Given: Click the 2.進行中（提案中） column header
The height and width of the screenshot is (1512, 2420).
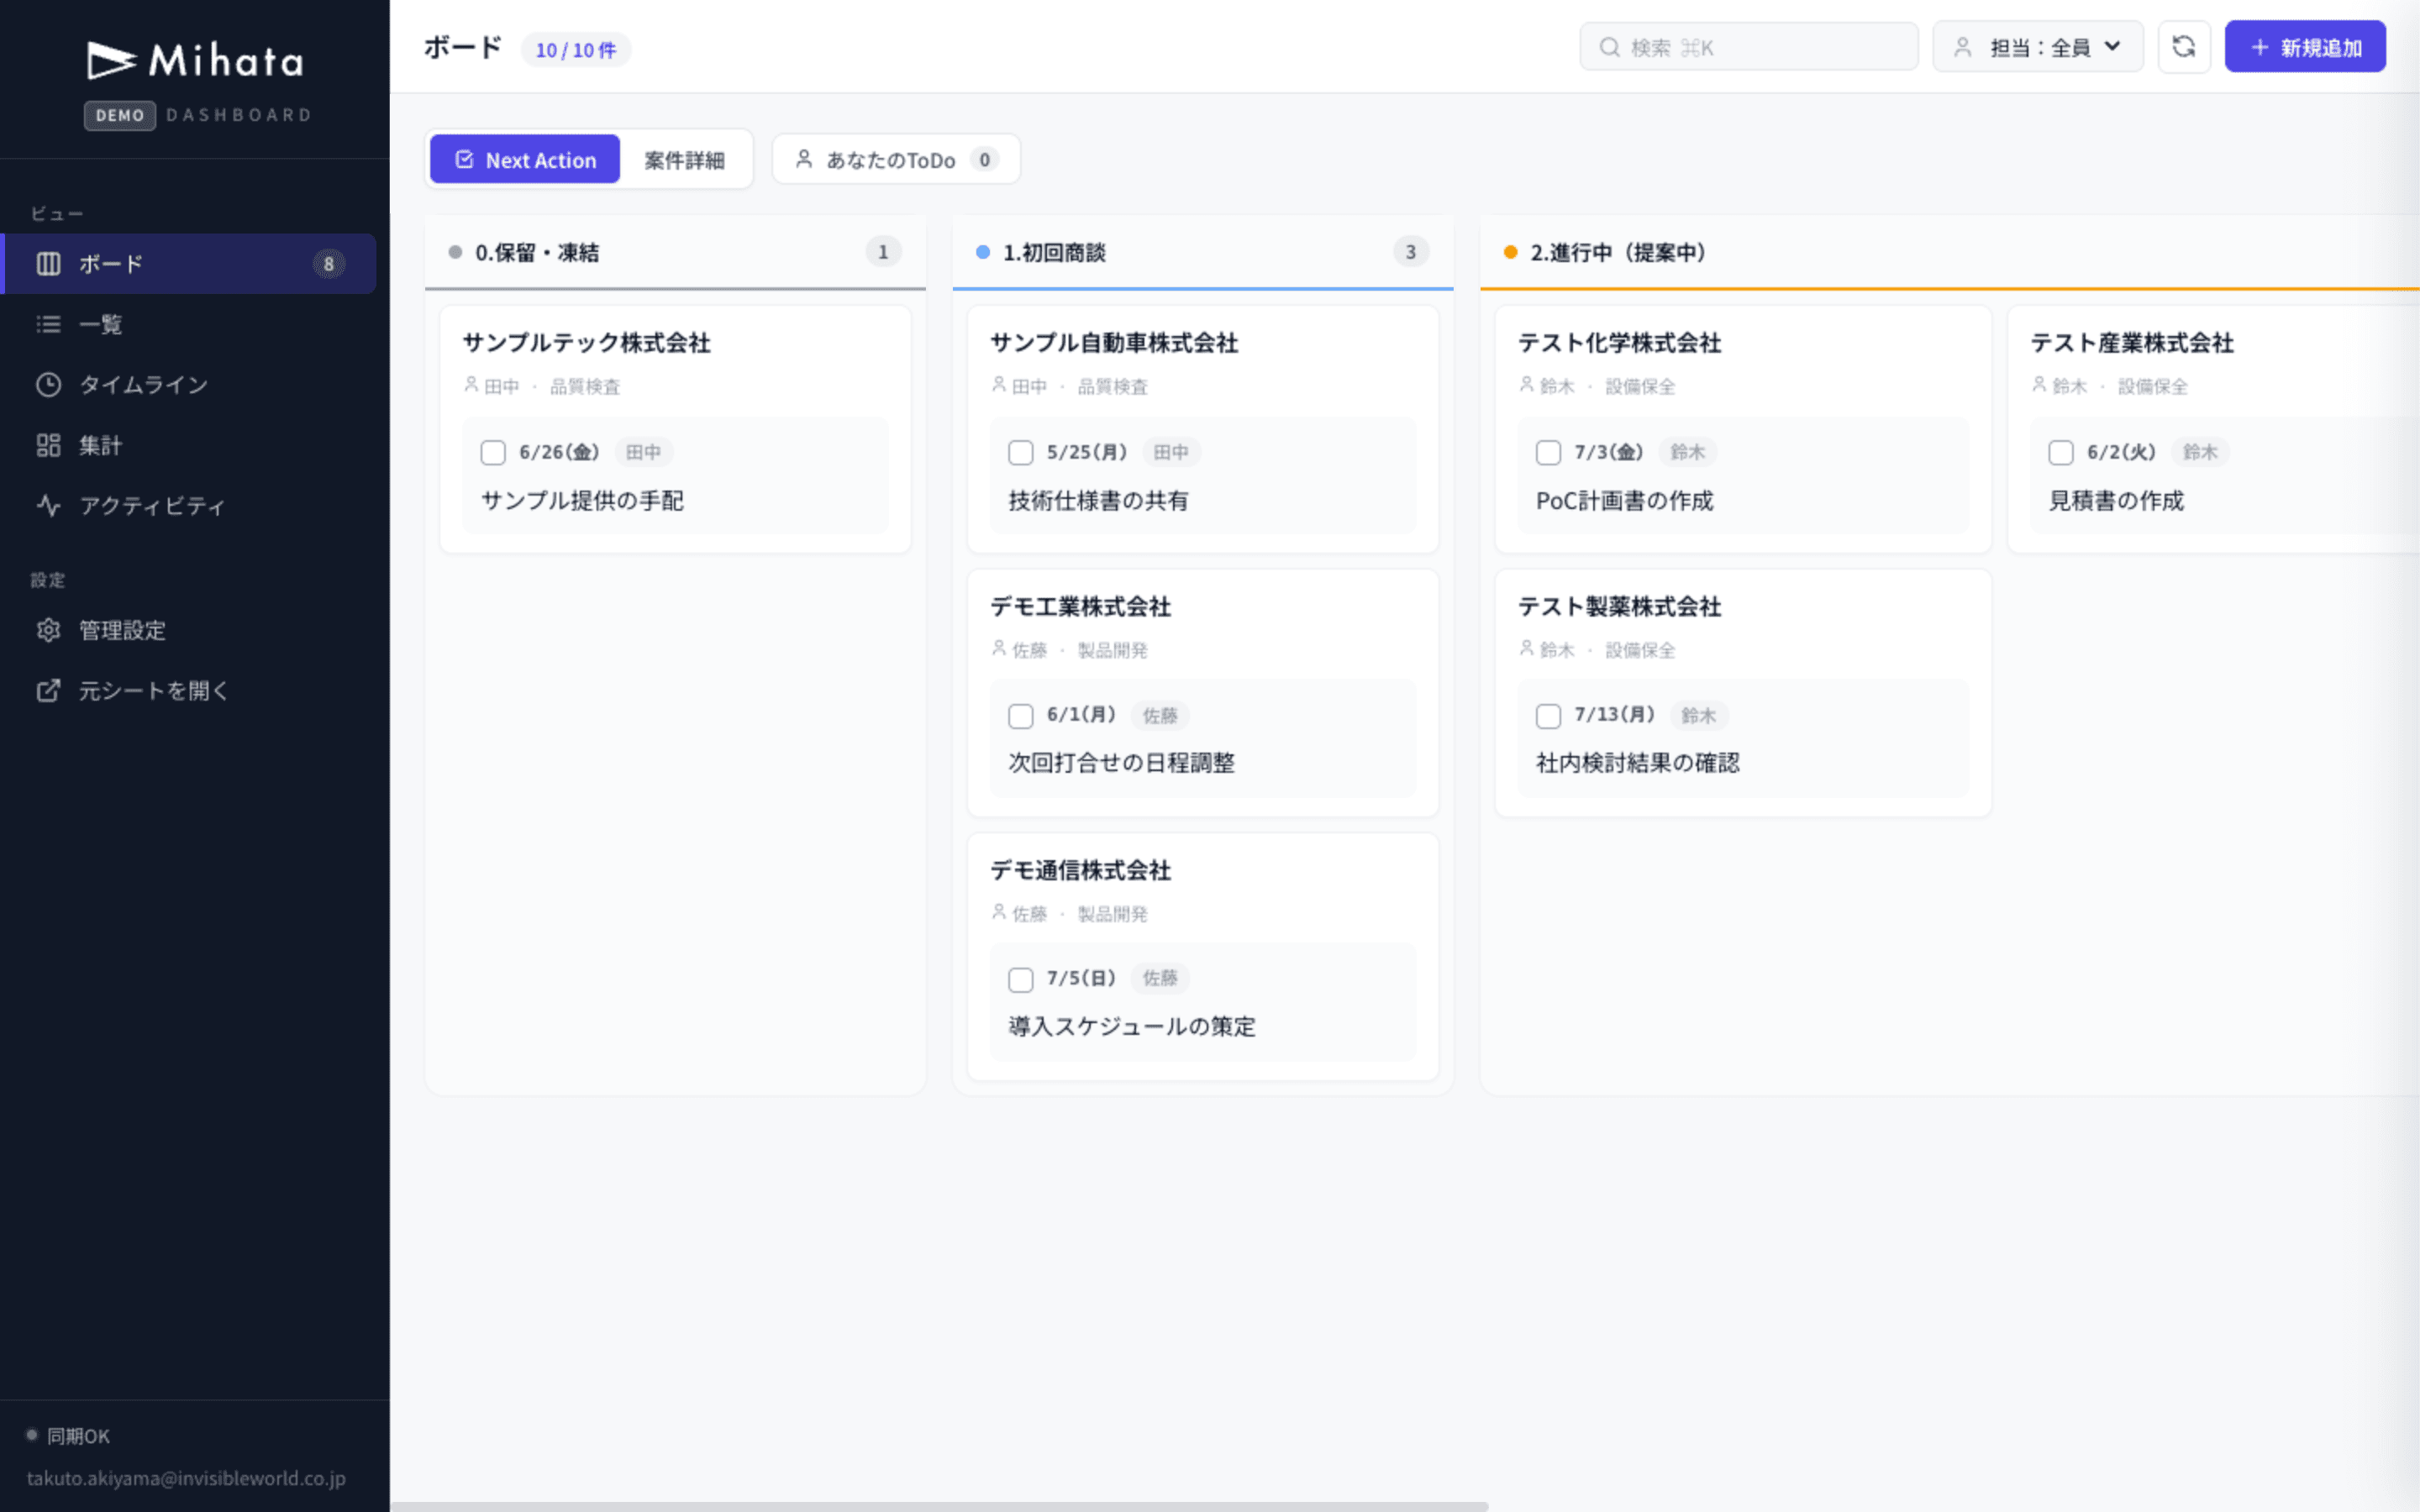Looking at the screenshot, I should point(1949,252).
